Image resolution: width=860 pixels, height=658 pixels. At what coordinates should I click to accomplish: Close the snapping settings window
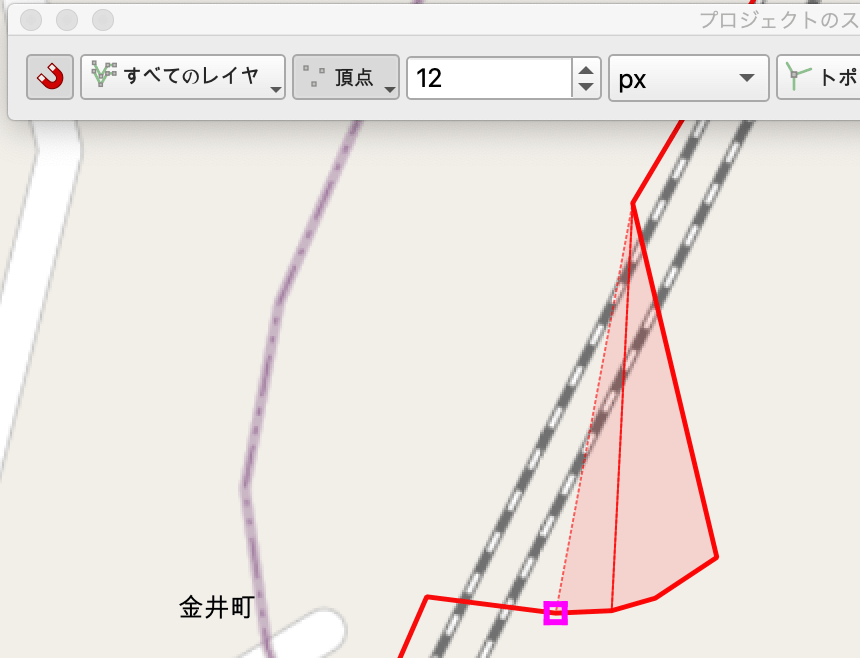point(31,20)
